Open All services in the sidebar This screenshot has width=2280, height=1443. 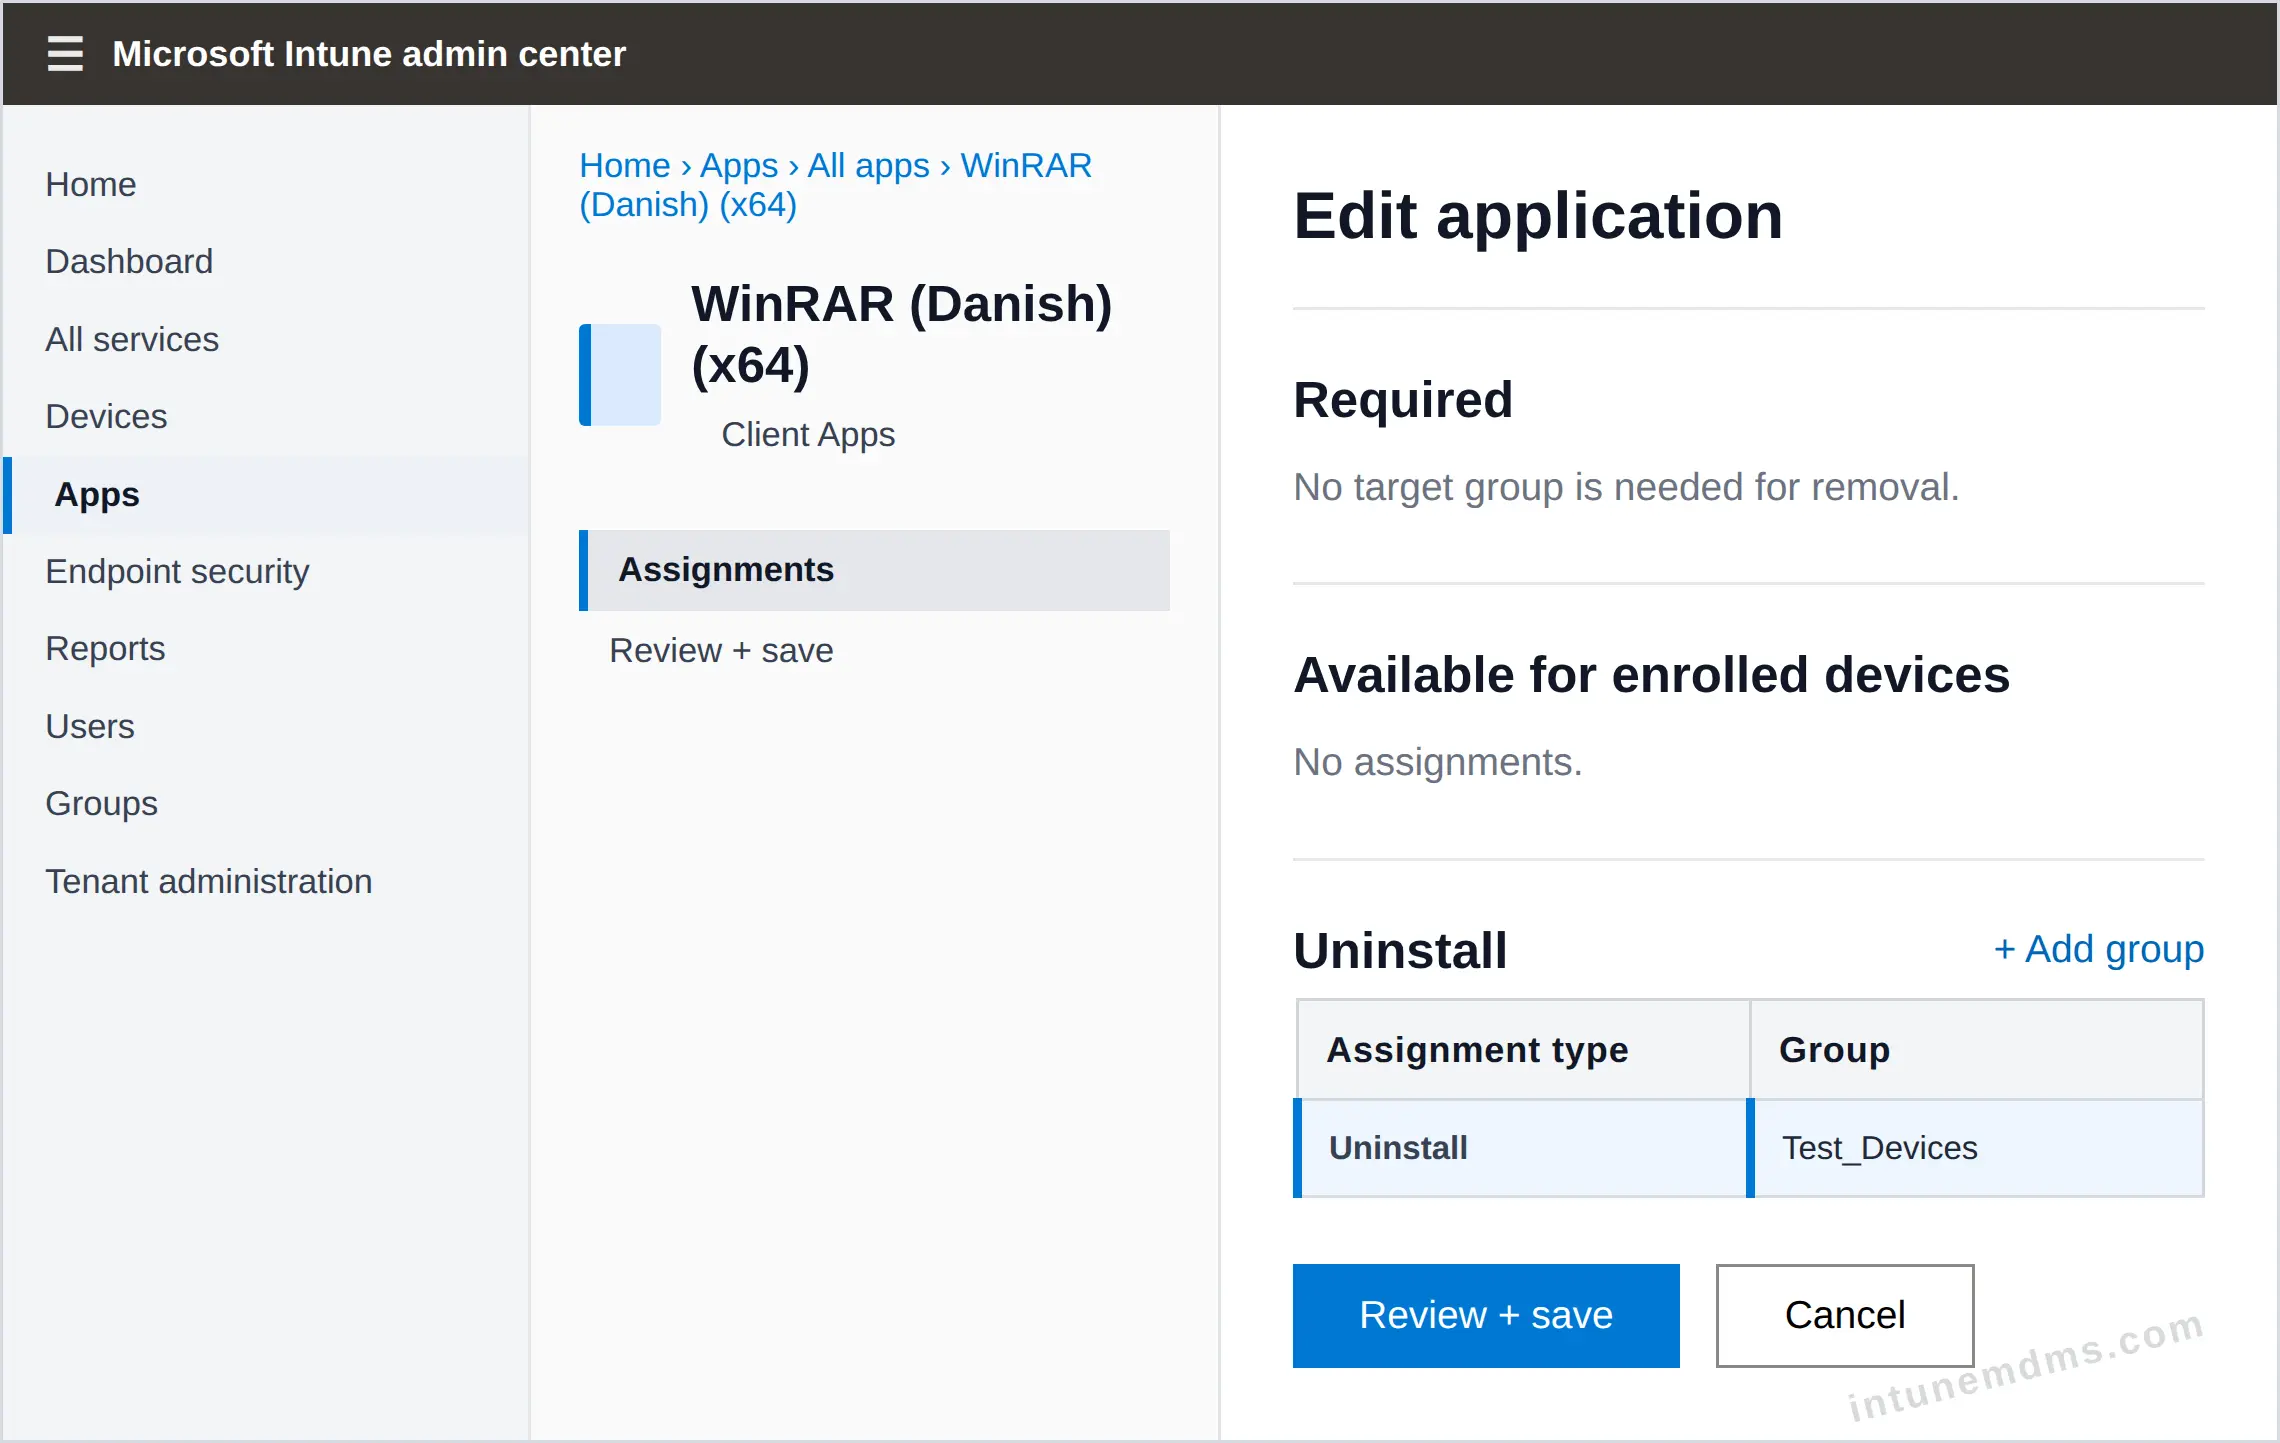tap(132, 339)
